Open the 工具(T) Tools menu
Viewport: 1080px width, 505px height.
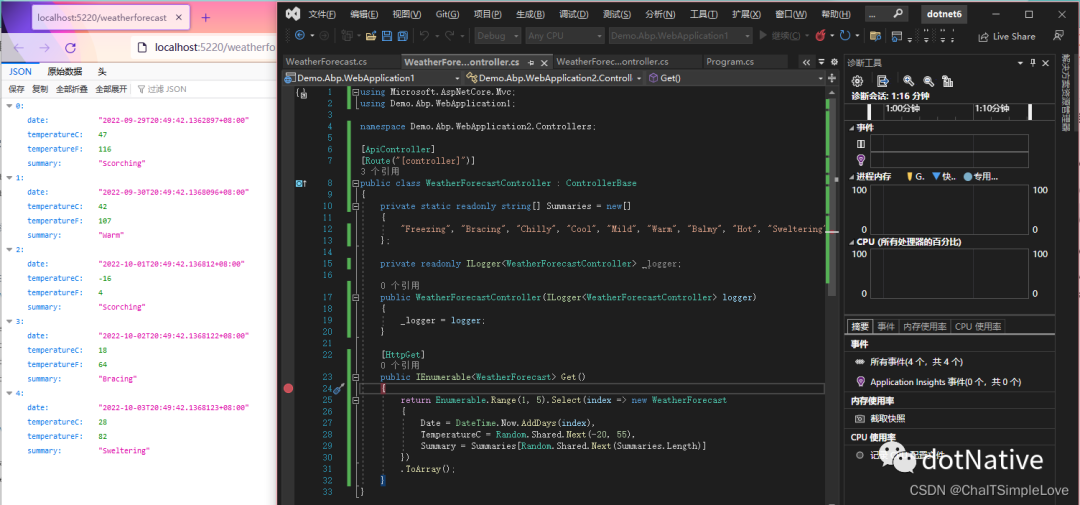click(704, 14)
